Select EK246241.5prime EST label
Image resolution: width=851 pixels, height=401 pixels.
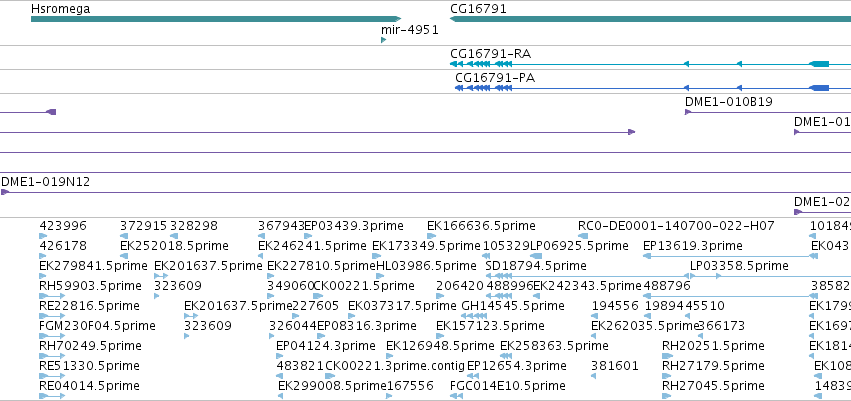click(x=313, y=245)
